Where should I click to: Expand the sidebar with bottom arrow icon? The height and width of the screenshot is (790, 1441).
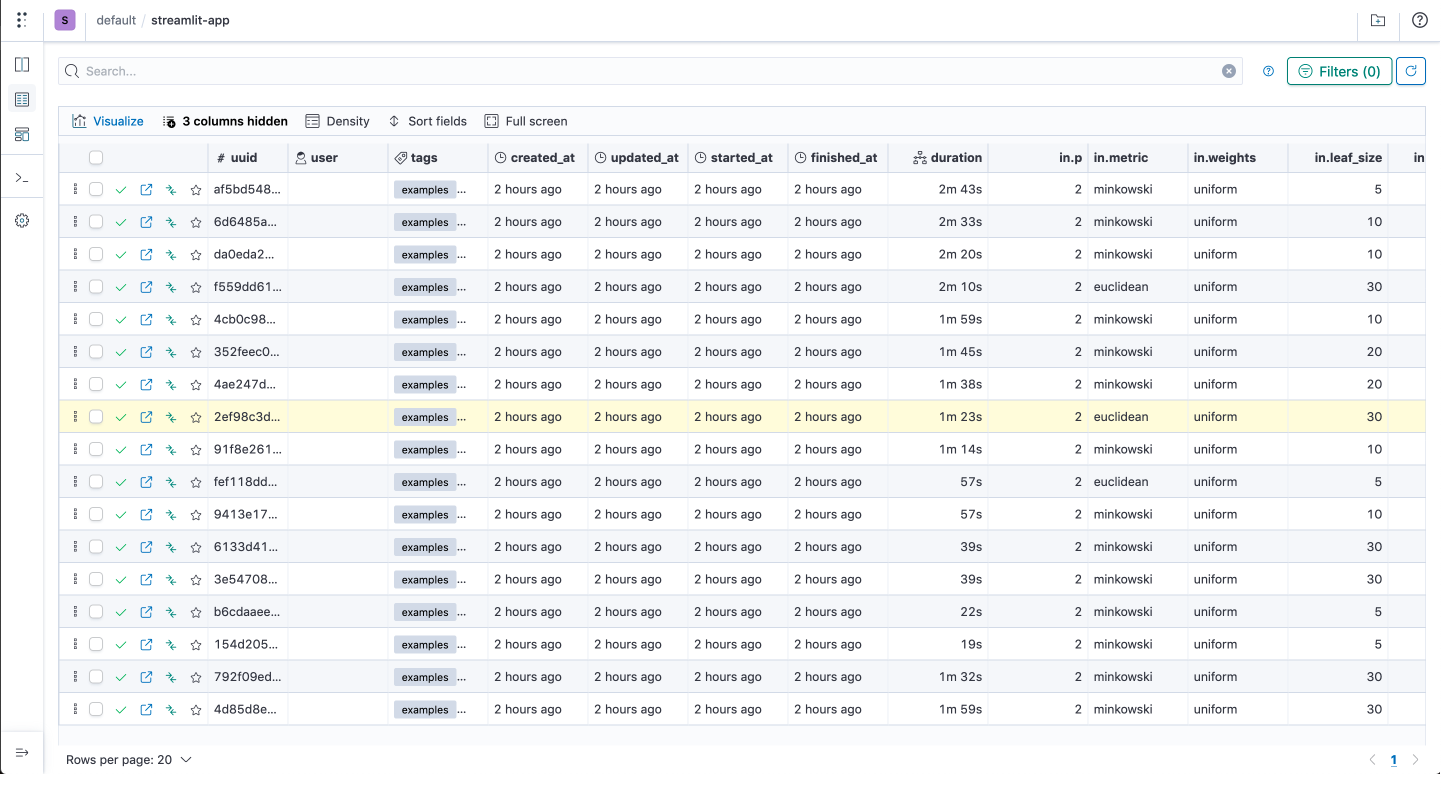(x=22, y=752)
